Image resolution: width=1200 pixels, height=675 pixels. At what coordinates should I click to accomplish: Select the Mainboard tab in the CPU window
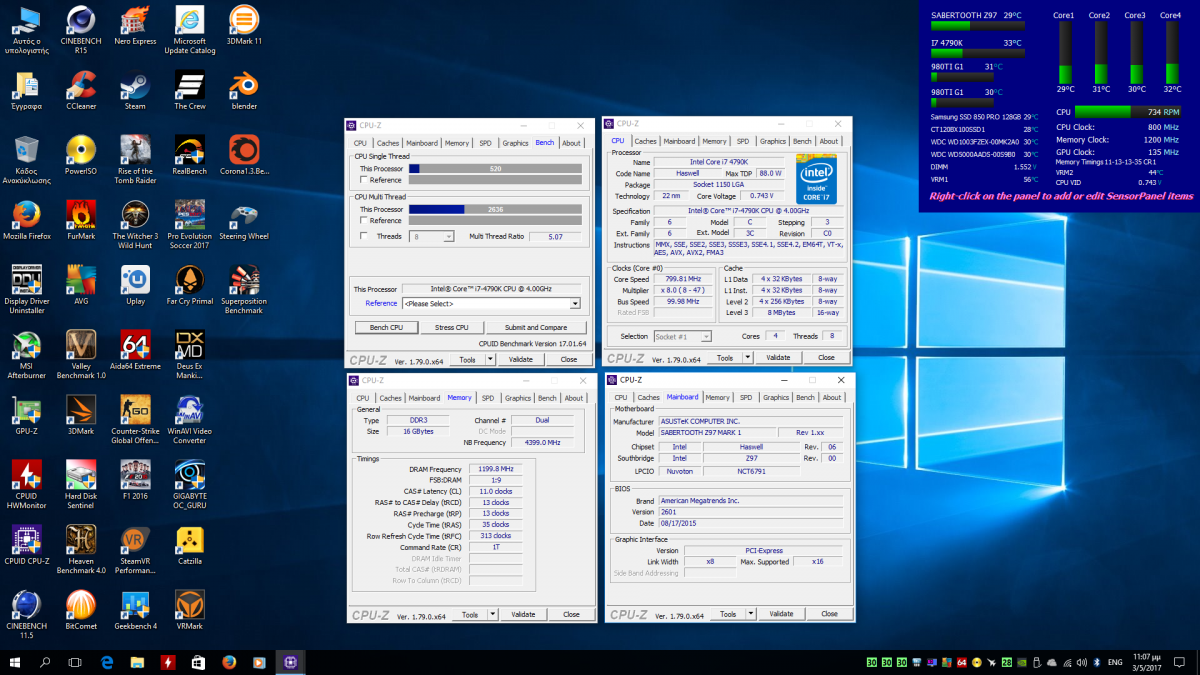point(679,141)
